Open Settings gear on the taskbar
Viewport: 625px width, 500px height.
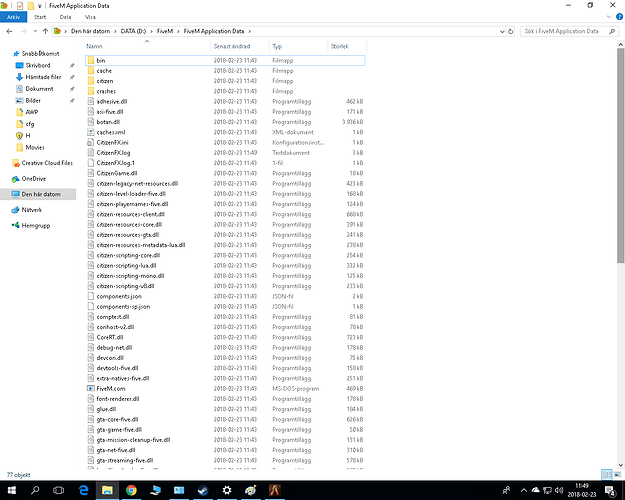(x=227, y=490)
